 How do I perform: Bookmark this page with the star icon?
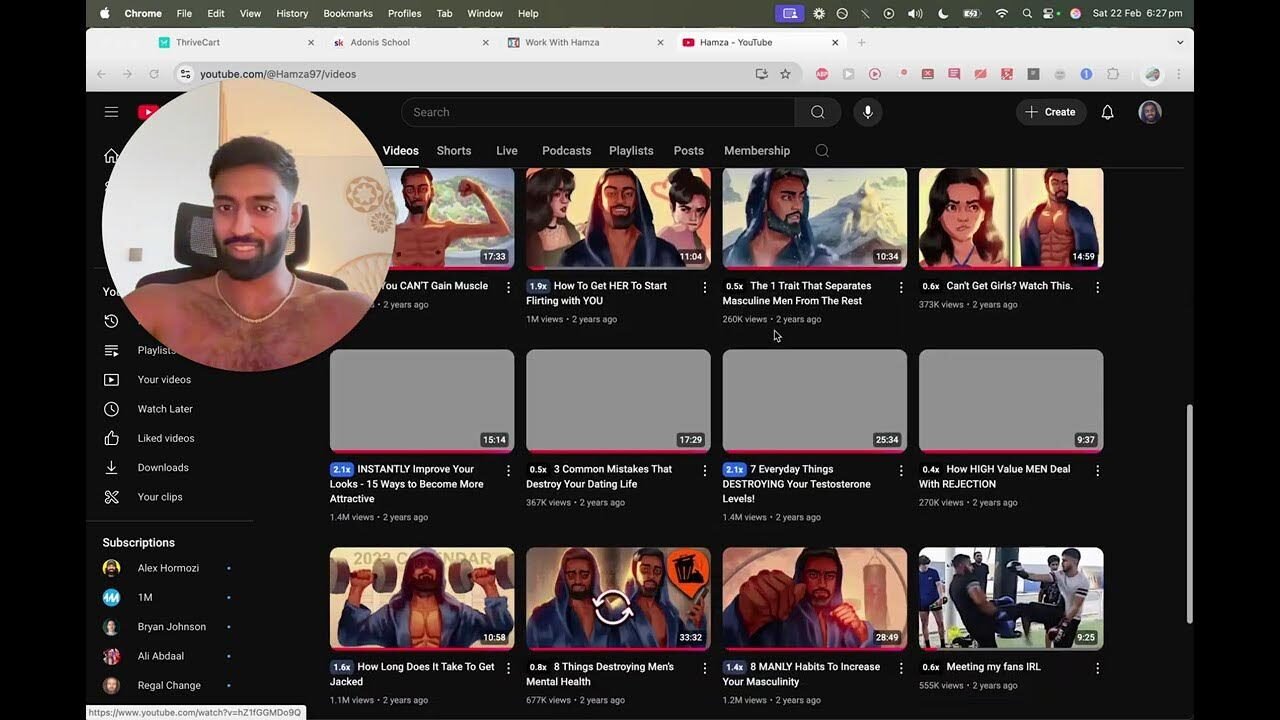(785, 74)
